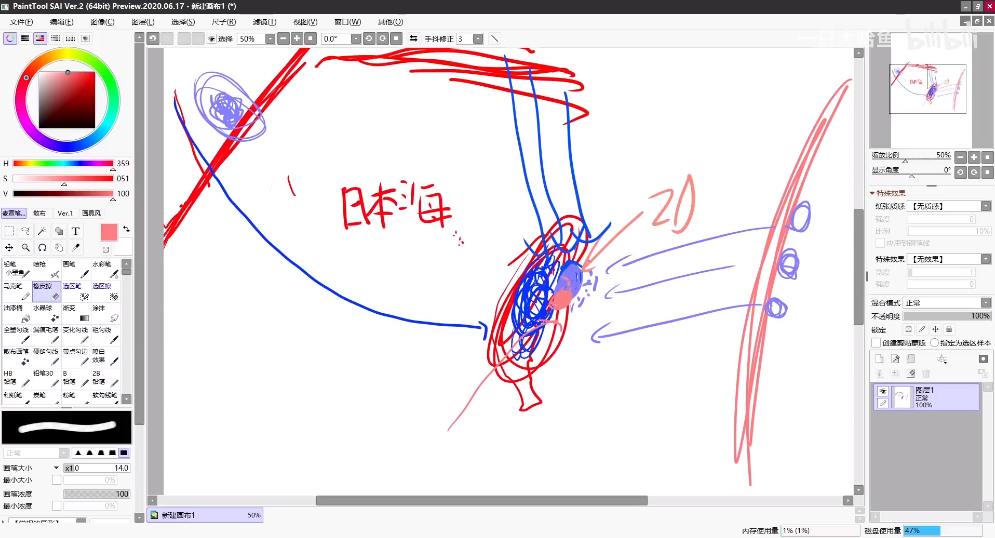Select the rectangular selection tool
The image size is (995, 538).
point(9,231)
